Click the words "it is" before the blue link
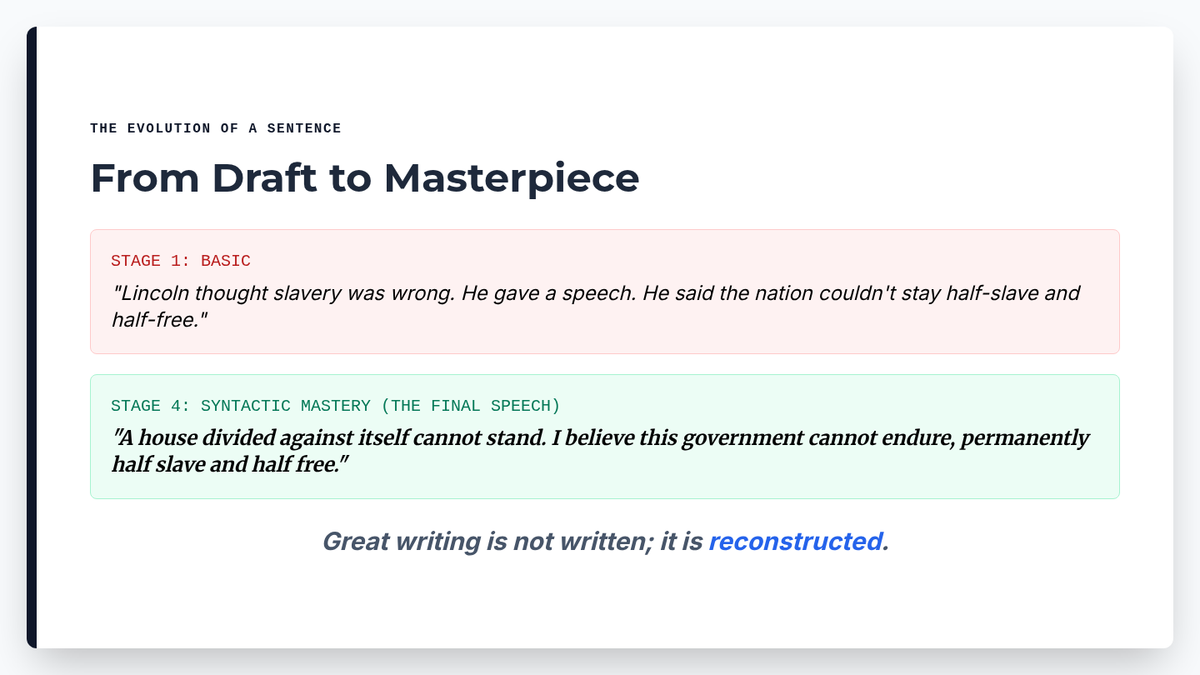This screenshot has height=675, width=1200. pos(681,542)
